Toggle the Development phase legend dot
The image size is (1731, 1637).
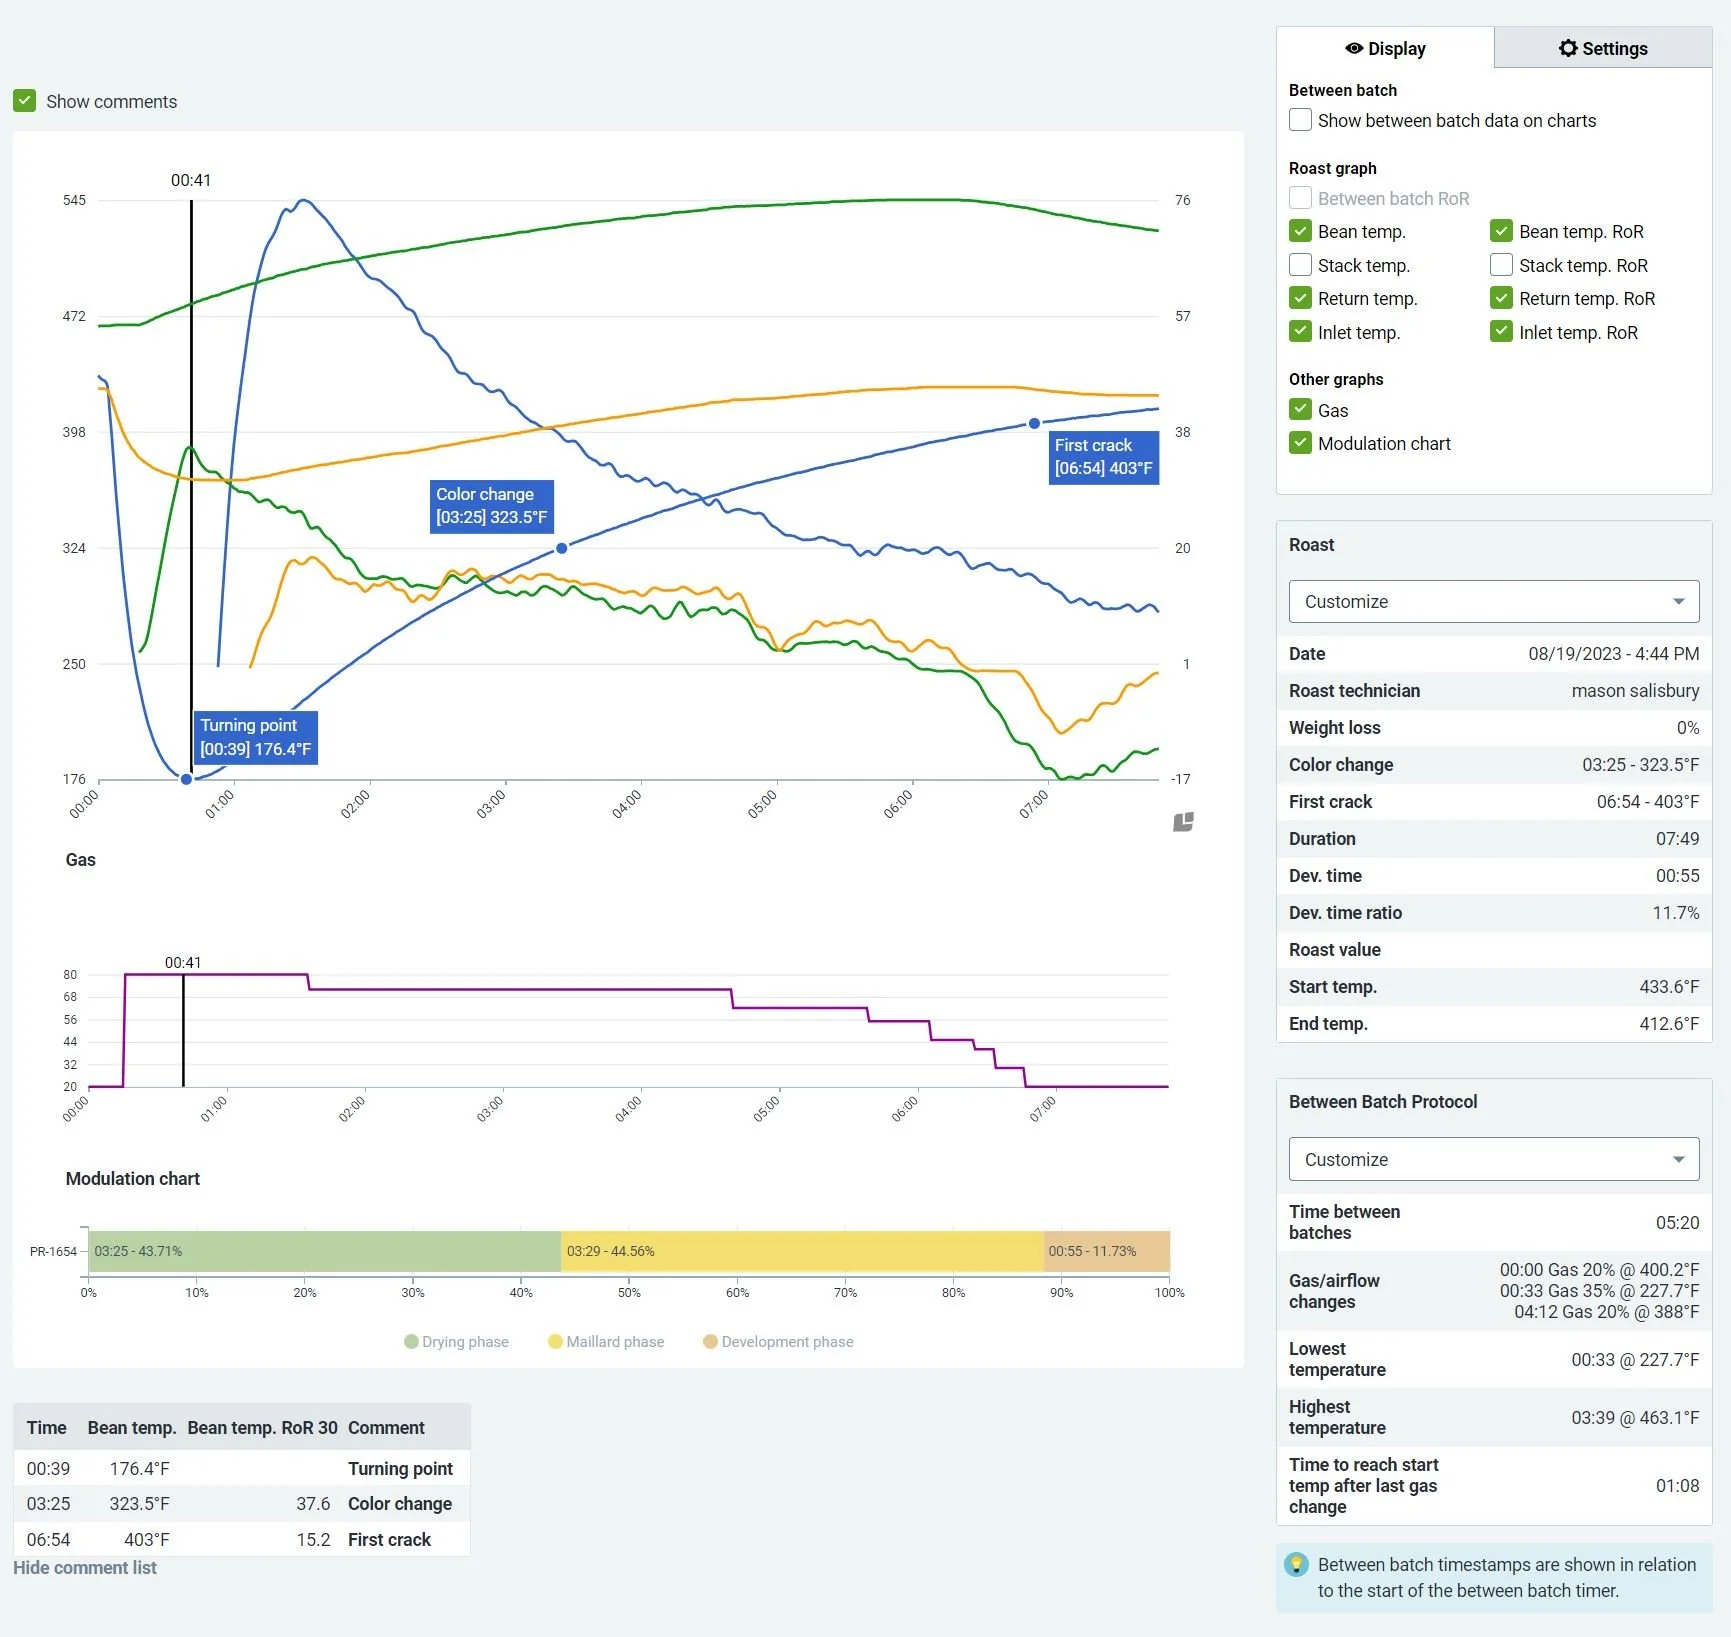[710, 1342]
